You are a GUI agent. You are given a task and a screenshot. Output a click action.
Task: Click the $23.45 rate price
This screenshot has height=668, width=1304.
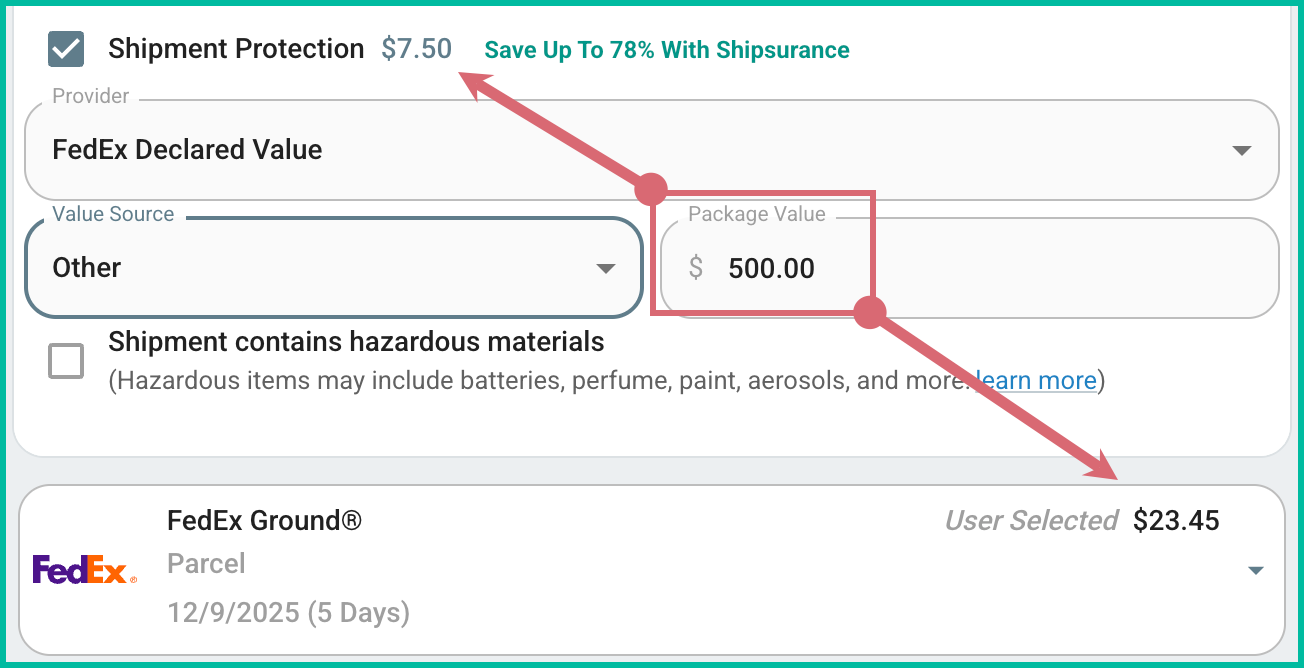(1177, 520)
